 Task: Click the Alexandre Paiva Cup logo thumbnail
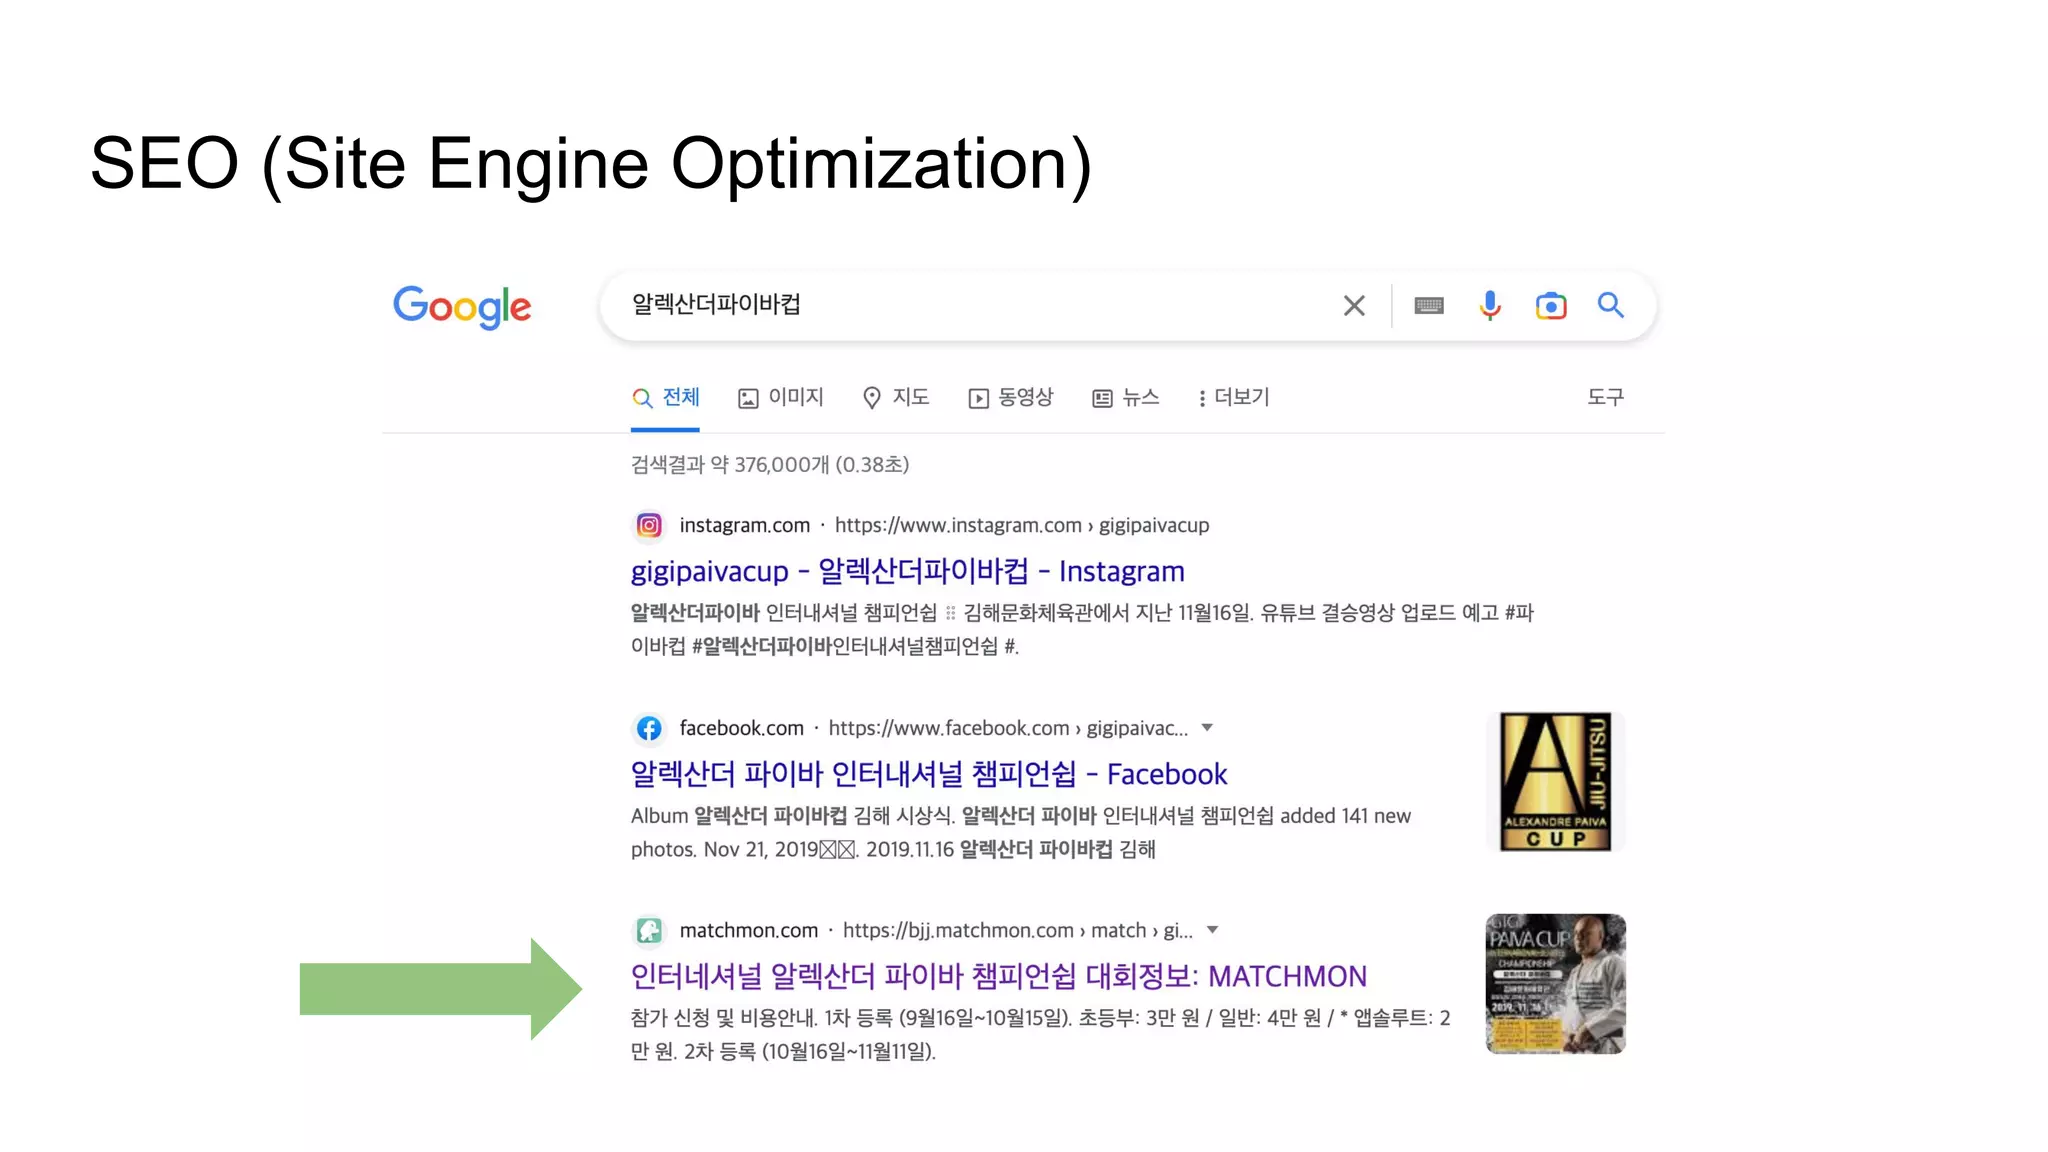pyautogui.click(x=1555, y=782)
